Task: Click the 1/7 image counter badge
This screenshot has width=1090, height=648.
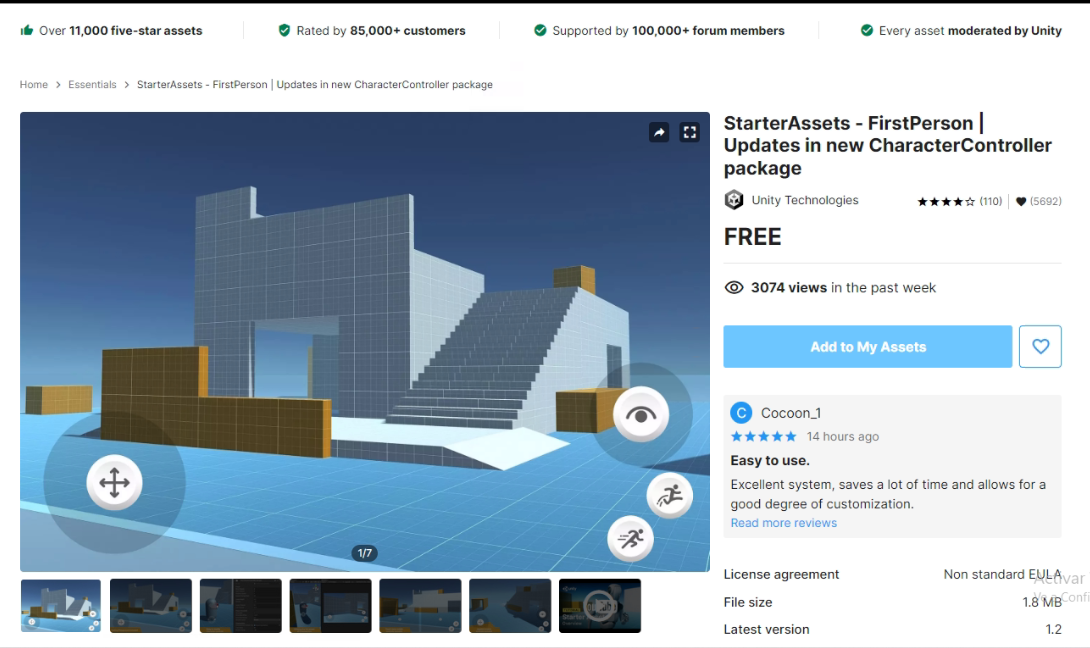Action: (365, 553)
